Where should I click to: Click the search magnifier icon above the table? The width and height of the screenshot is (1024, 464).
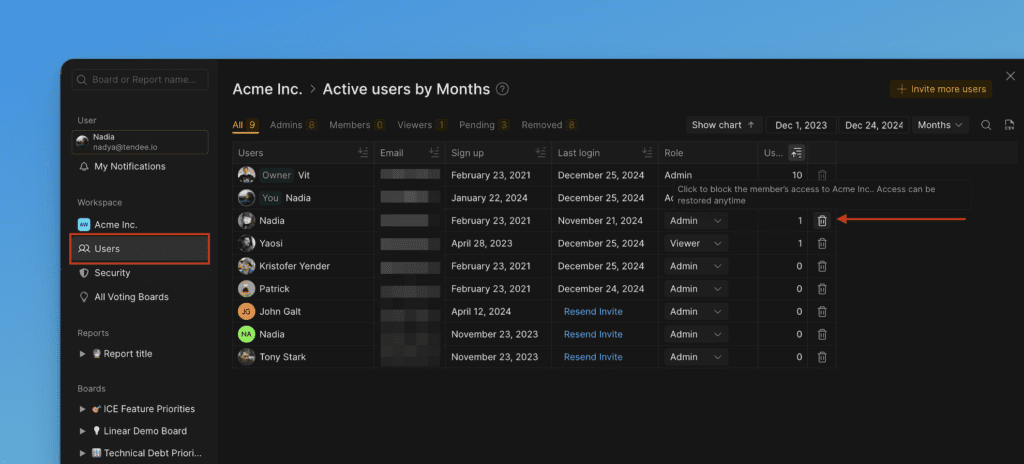pyautogui.click(x=985, y=125)
